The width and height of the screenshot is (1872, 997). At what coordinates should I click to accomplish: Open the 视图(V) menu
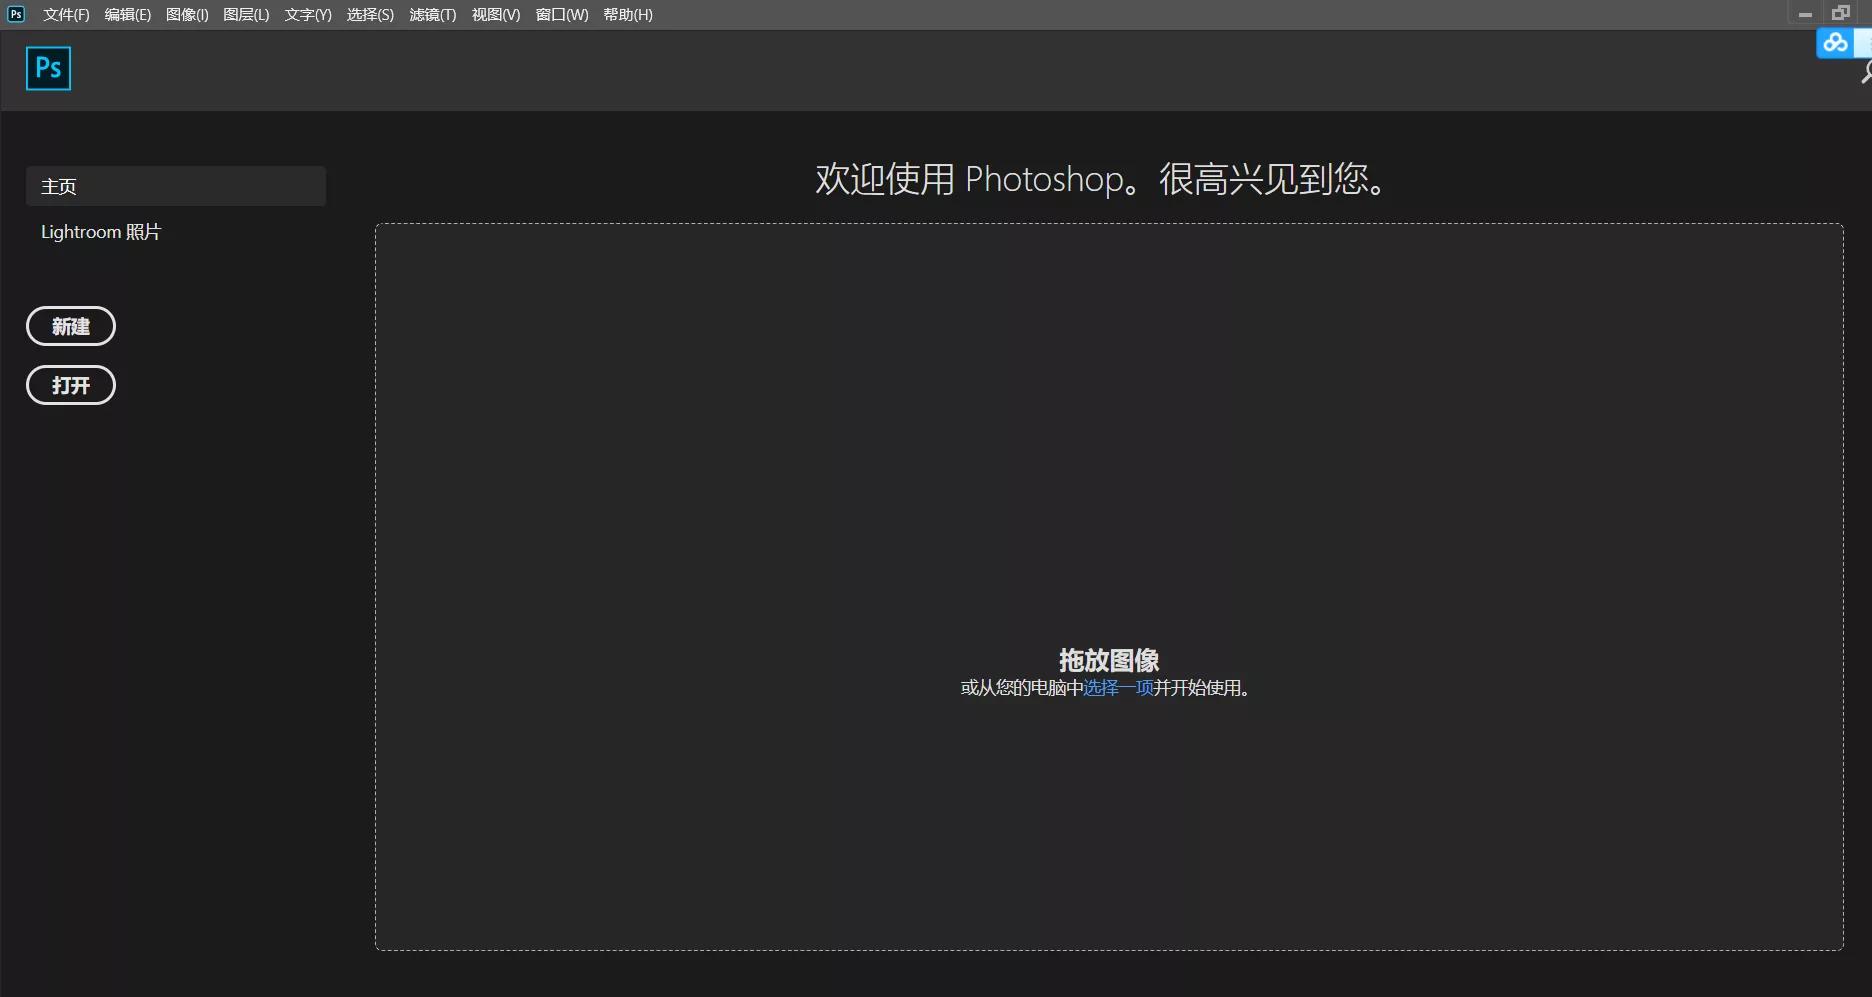pyautogui.click(x=496, y=15)
